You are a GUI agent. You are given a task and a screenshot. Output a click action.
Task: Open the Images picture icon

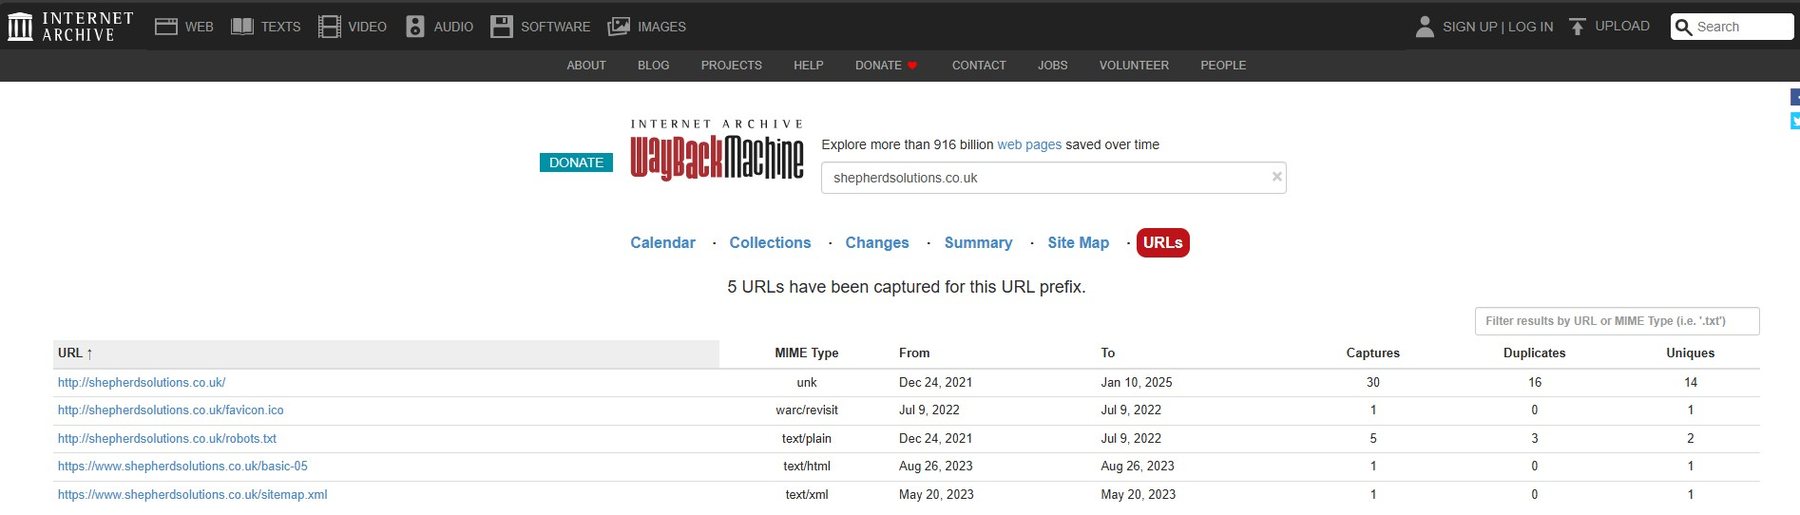click(x=619, y=27)
